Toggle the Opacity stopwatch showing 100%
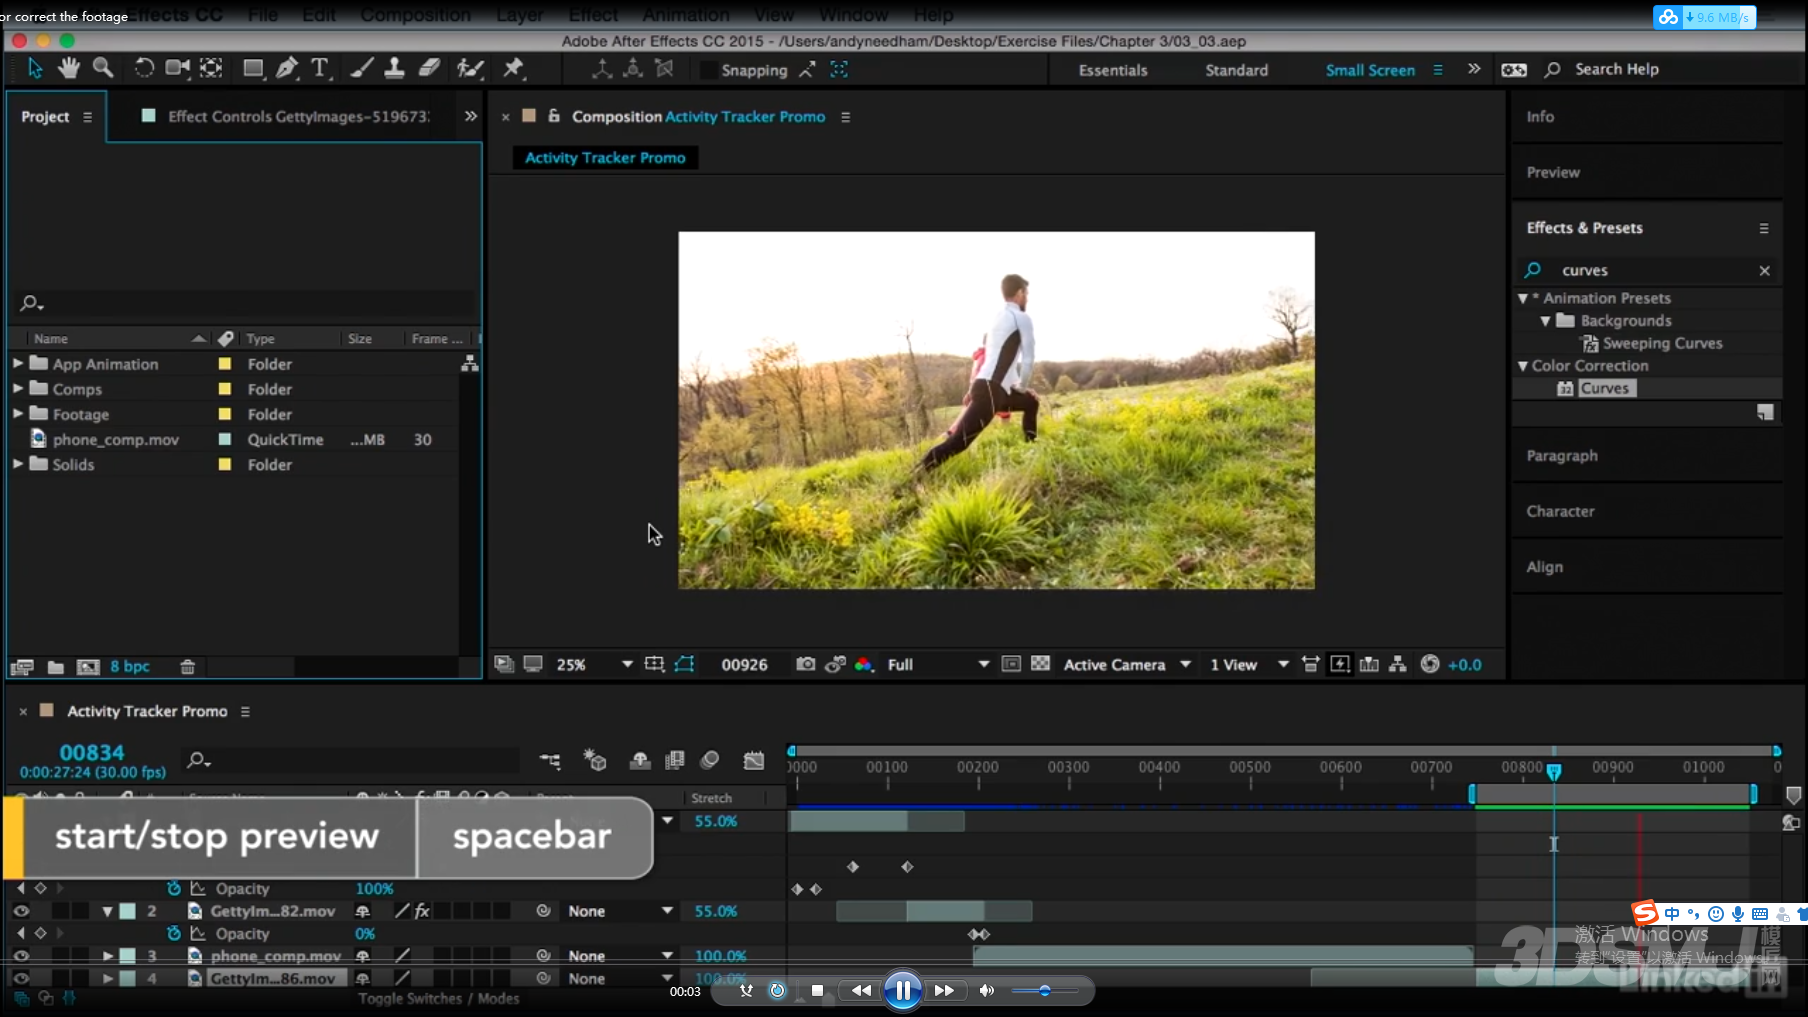Image resolution: width=1808 pixels, height=1017 pixels. point(174,888)
